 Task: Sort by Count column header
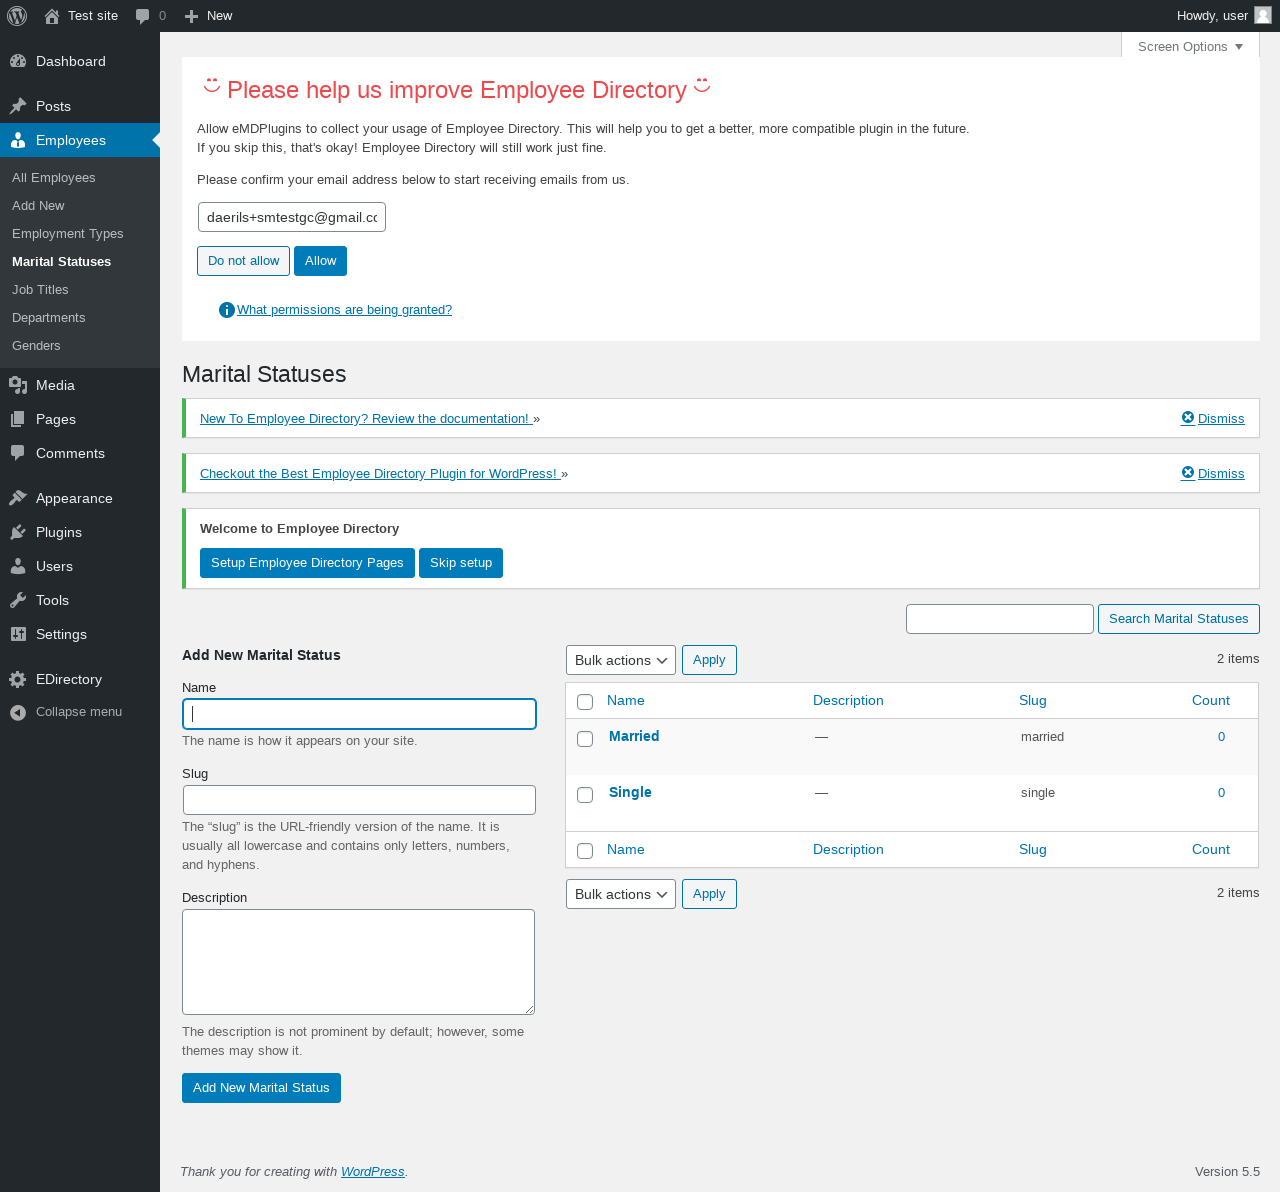[1211, 701]
